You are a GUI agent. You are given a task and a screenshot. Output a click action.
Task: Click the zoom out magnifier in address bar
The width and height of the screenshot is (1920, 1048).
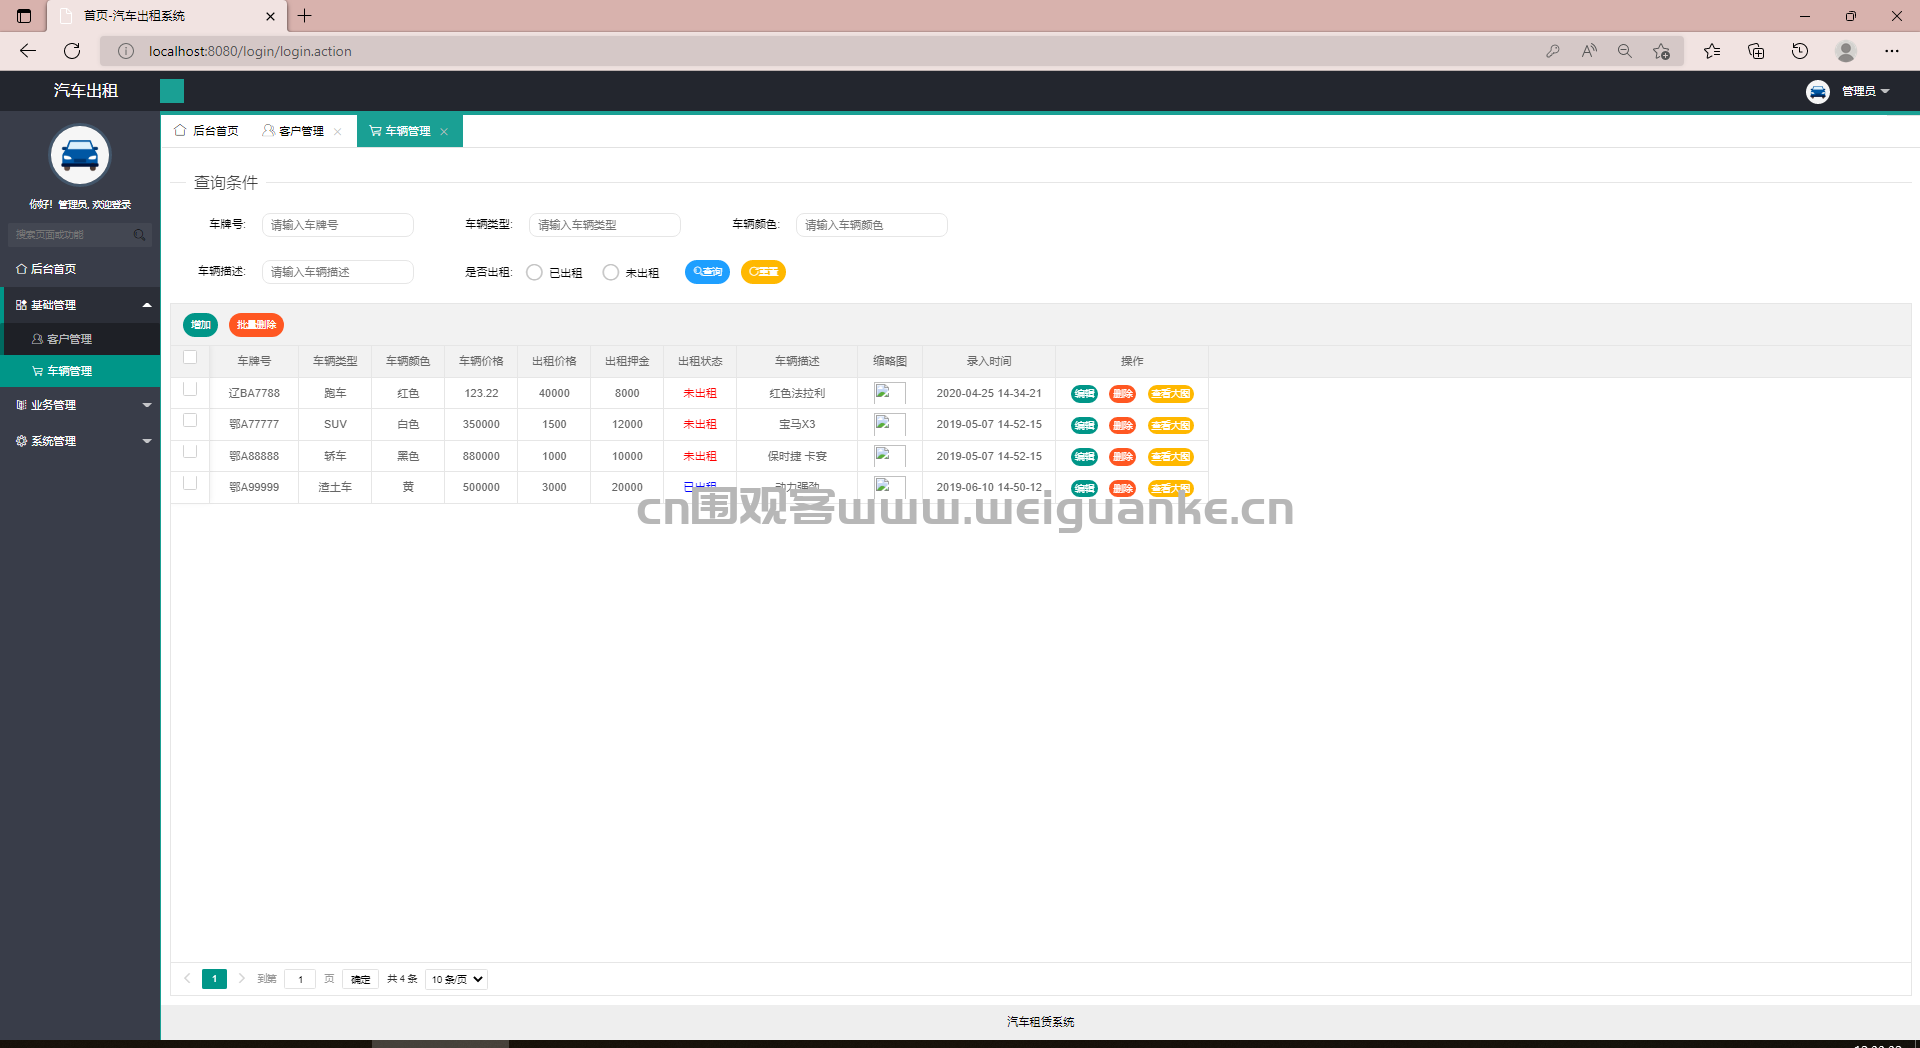1625,51
